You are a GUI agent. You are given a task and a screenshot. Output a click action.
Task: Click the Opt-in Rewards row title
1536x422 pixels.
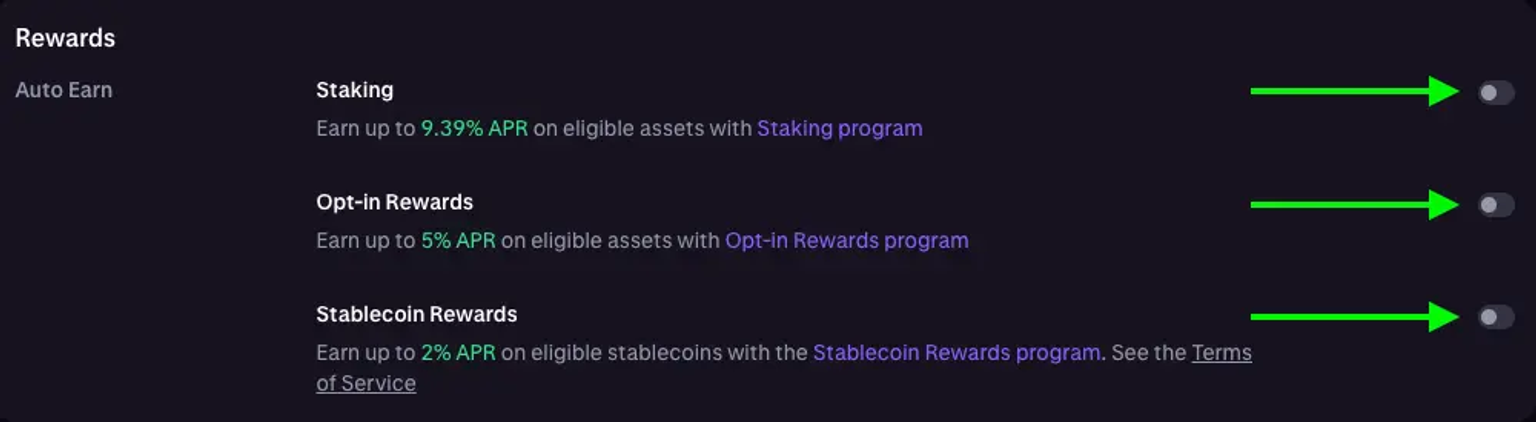tap(394, 202)
